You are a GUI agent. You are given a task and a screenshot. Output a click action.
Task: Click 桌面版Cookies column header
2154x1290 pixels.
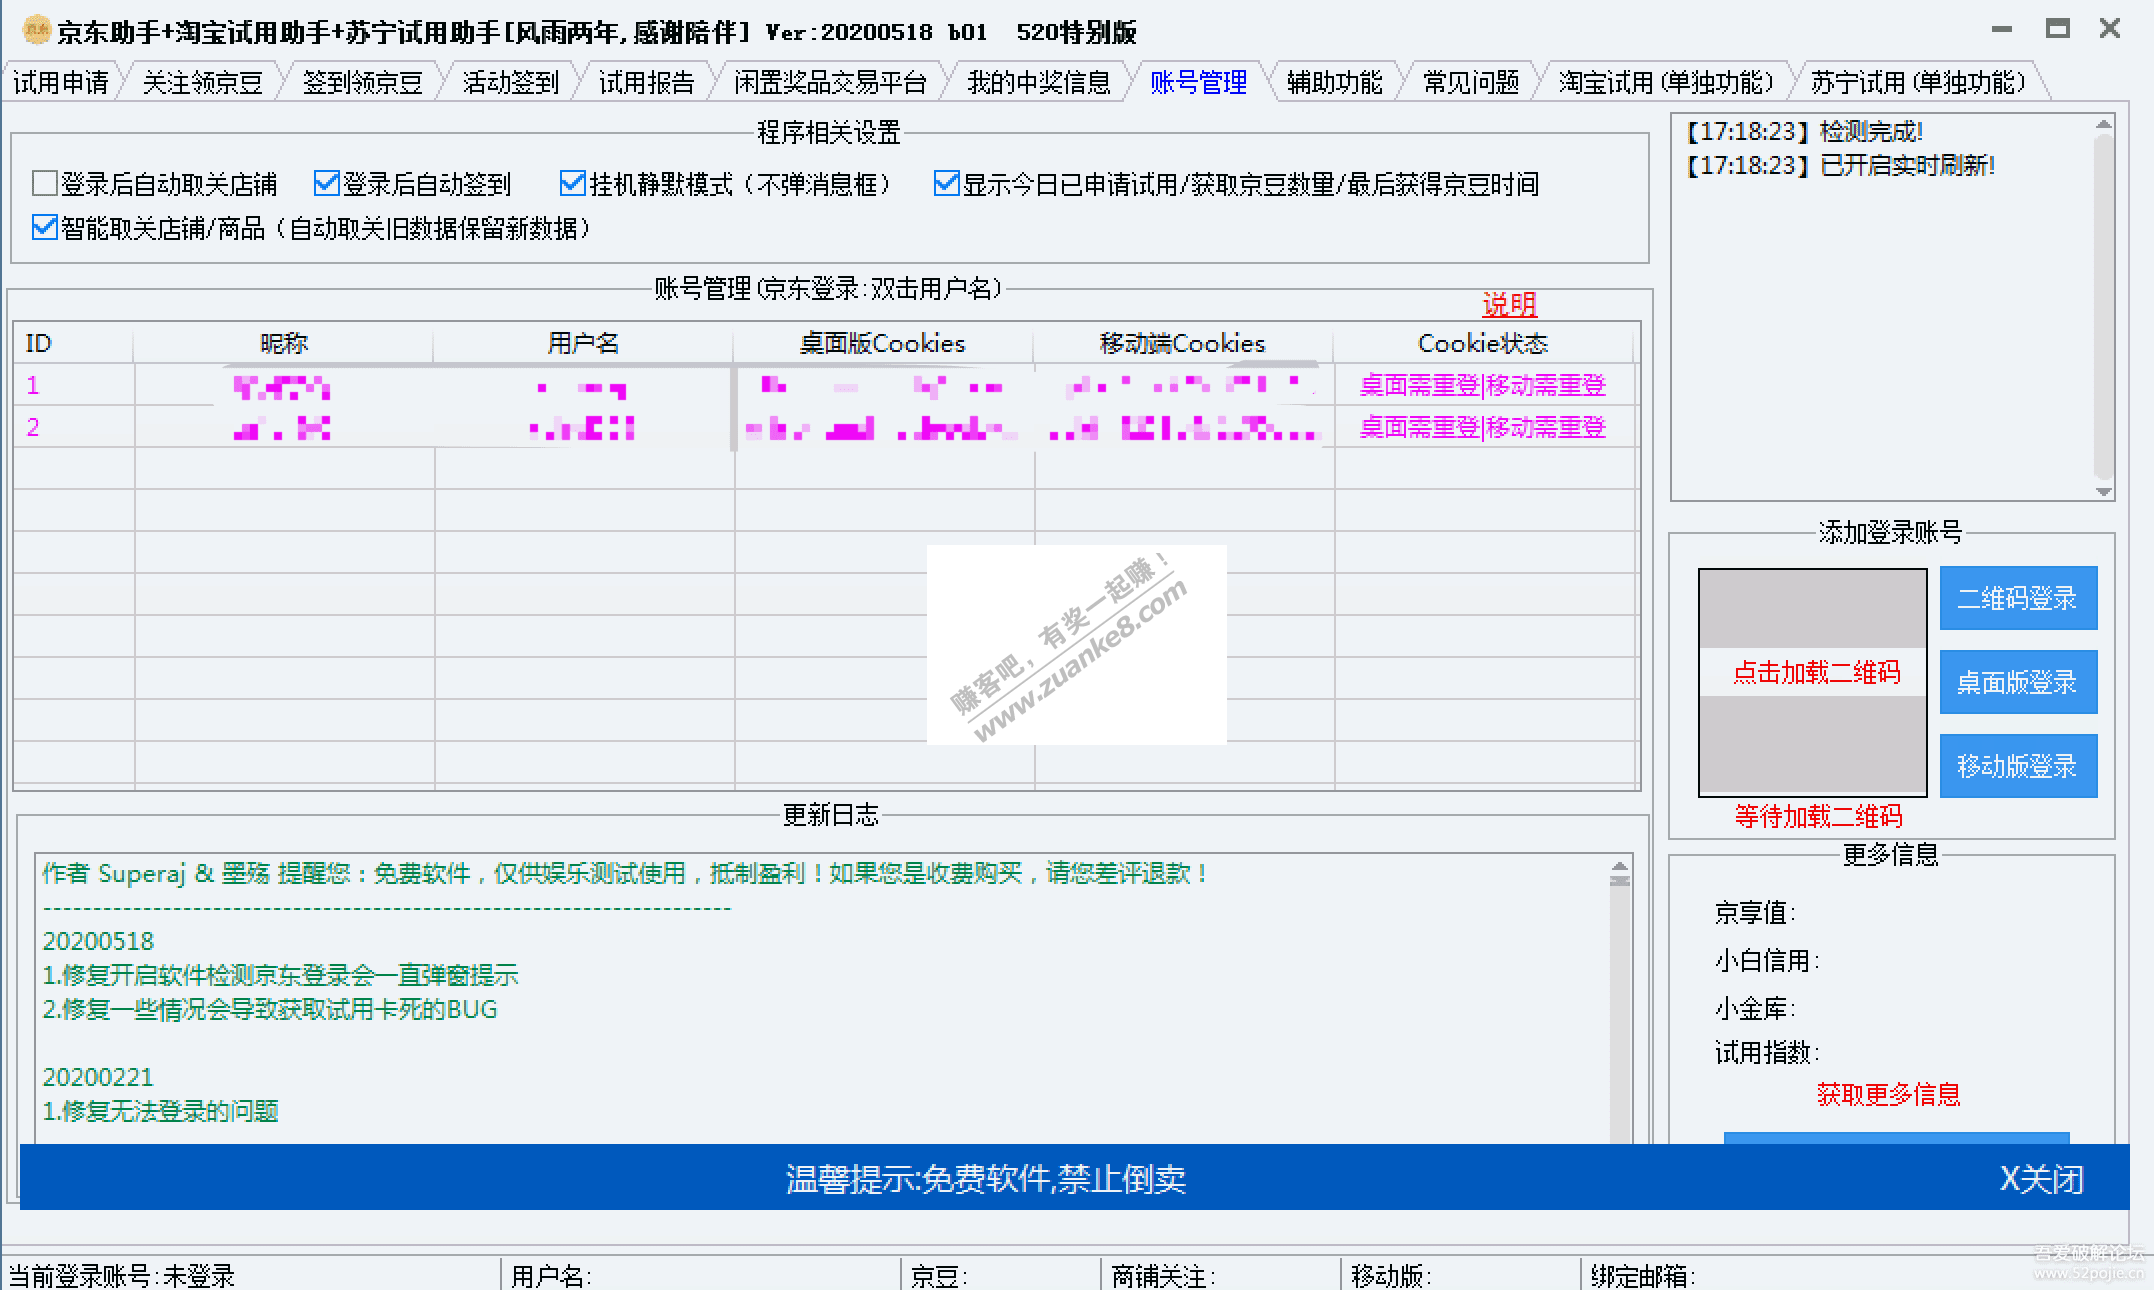[x=884, y=343]
